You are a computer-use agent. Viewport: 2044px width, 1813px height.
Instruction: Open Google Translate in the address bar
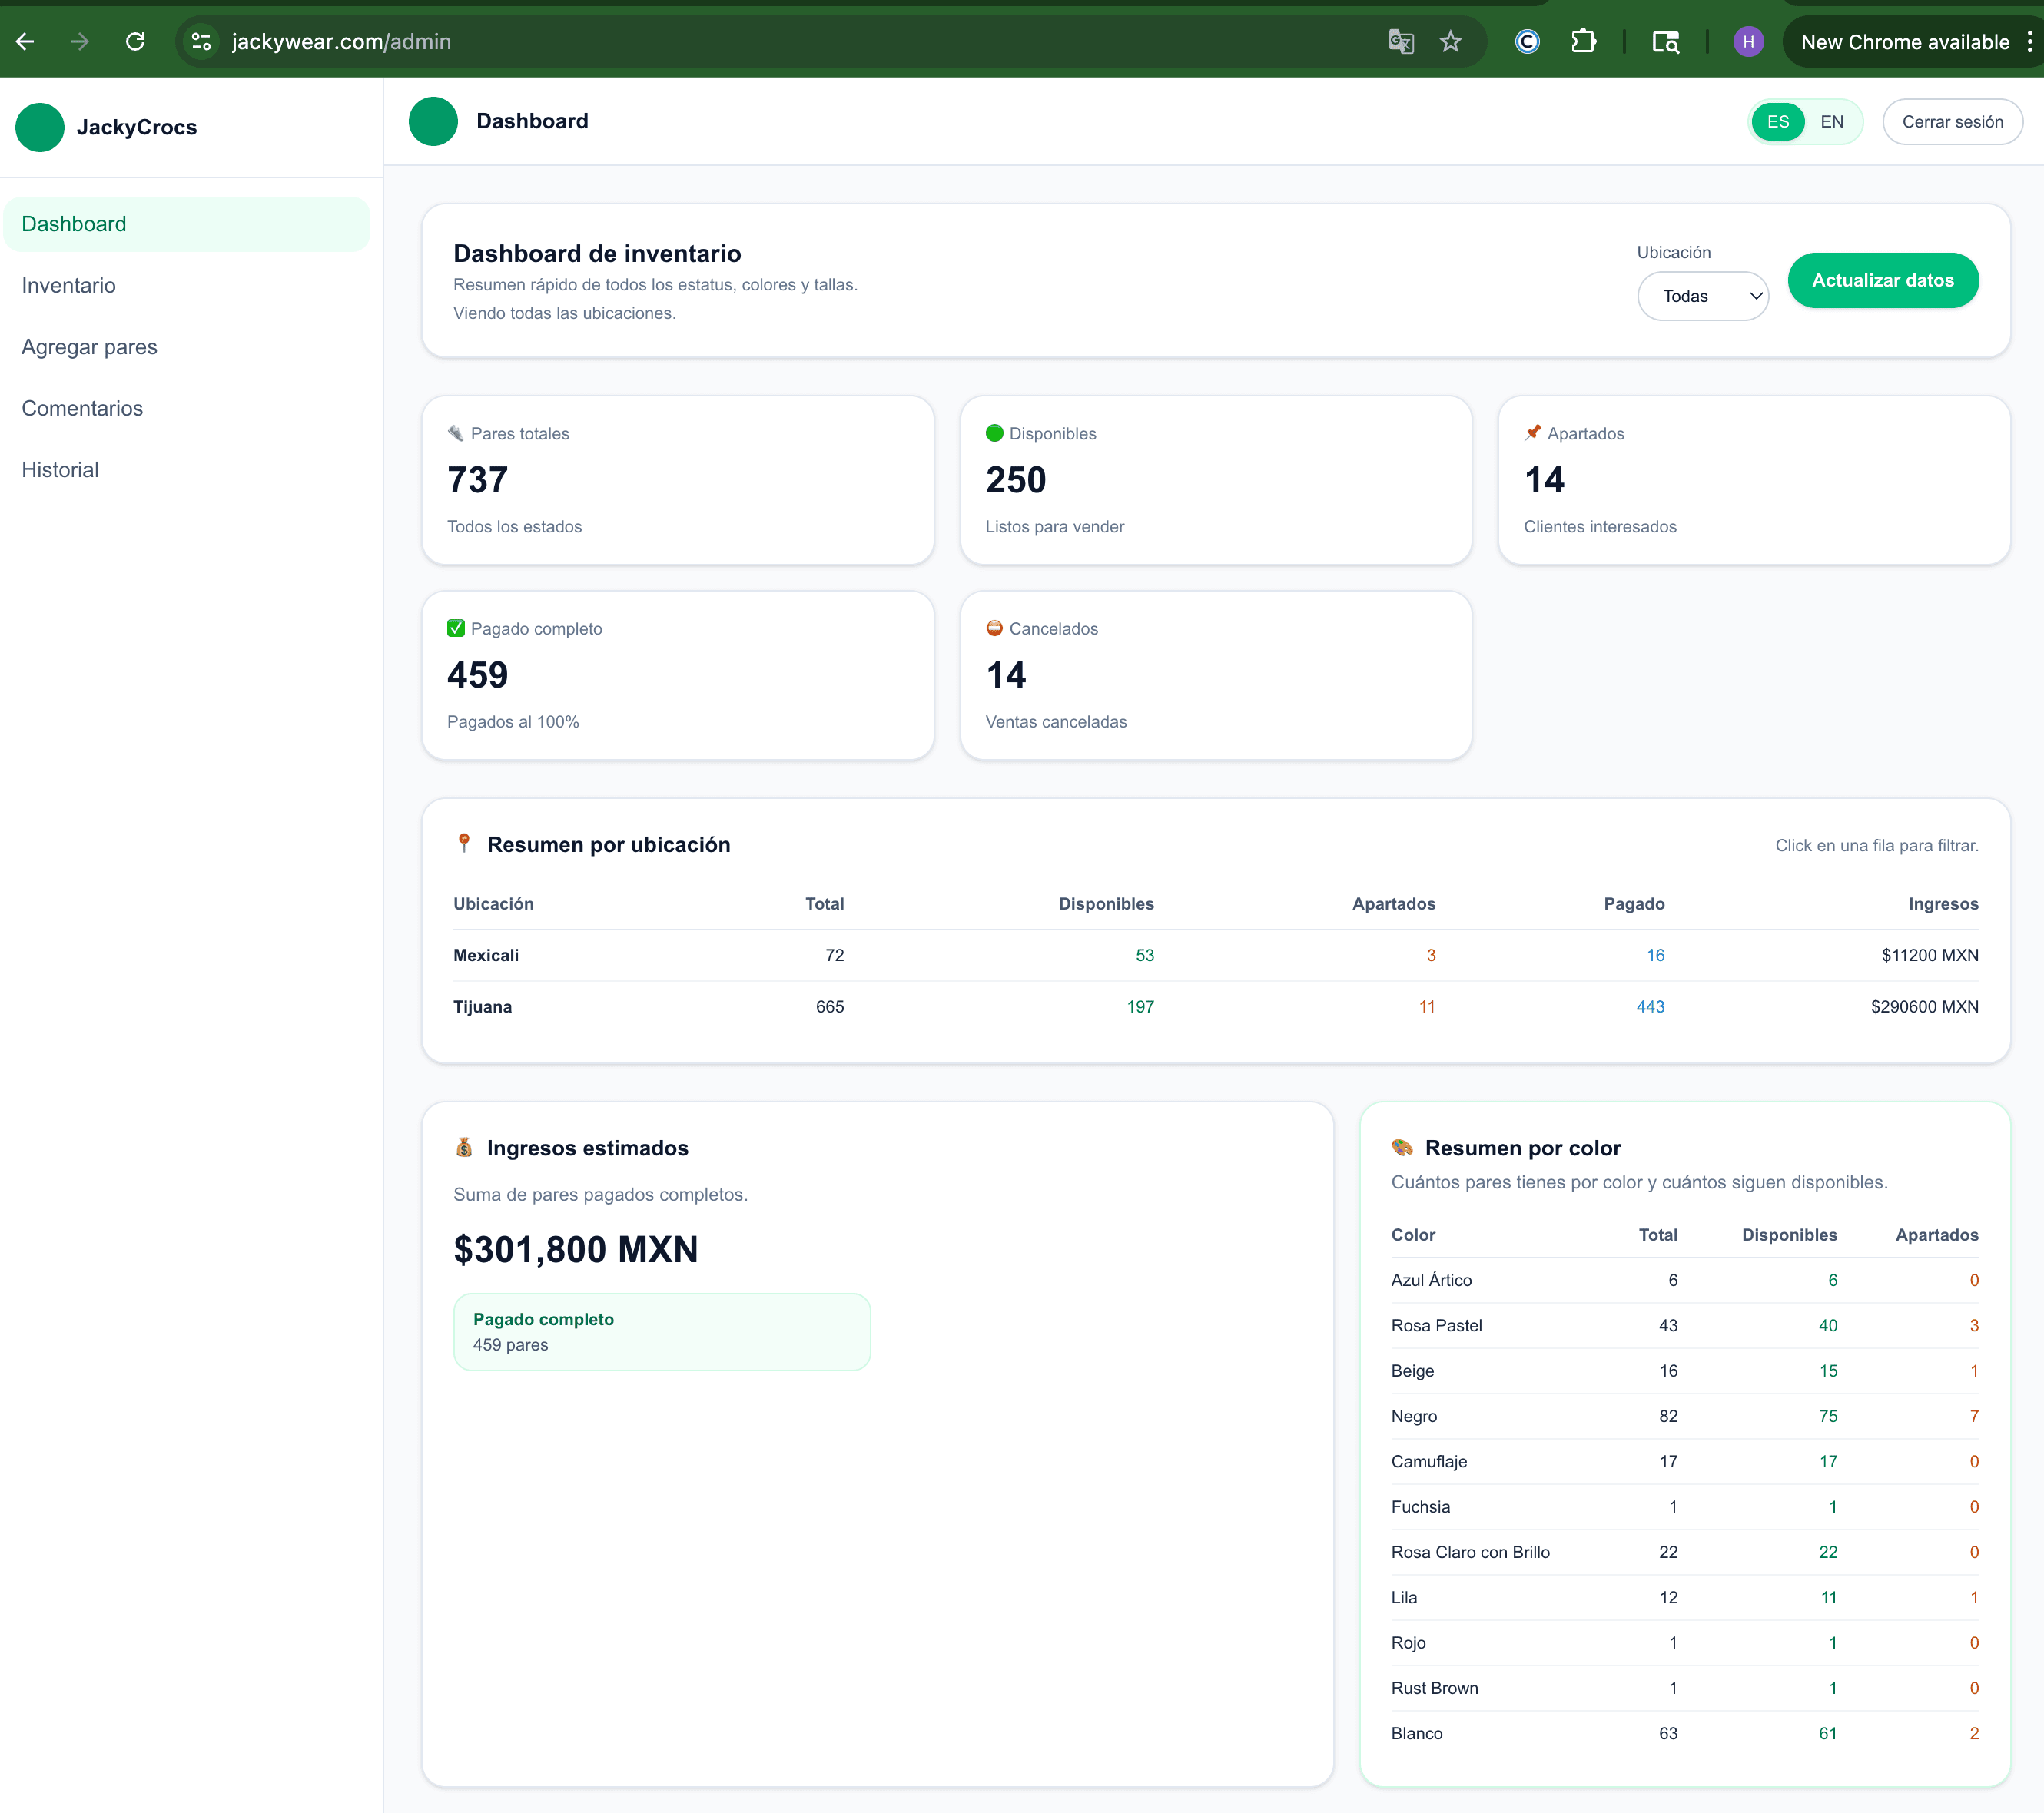tap(1401, 41)
